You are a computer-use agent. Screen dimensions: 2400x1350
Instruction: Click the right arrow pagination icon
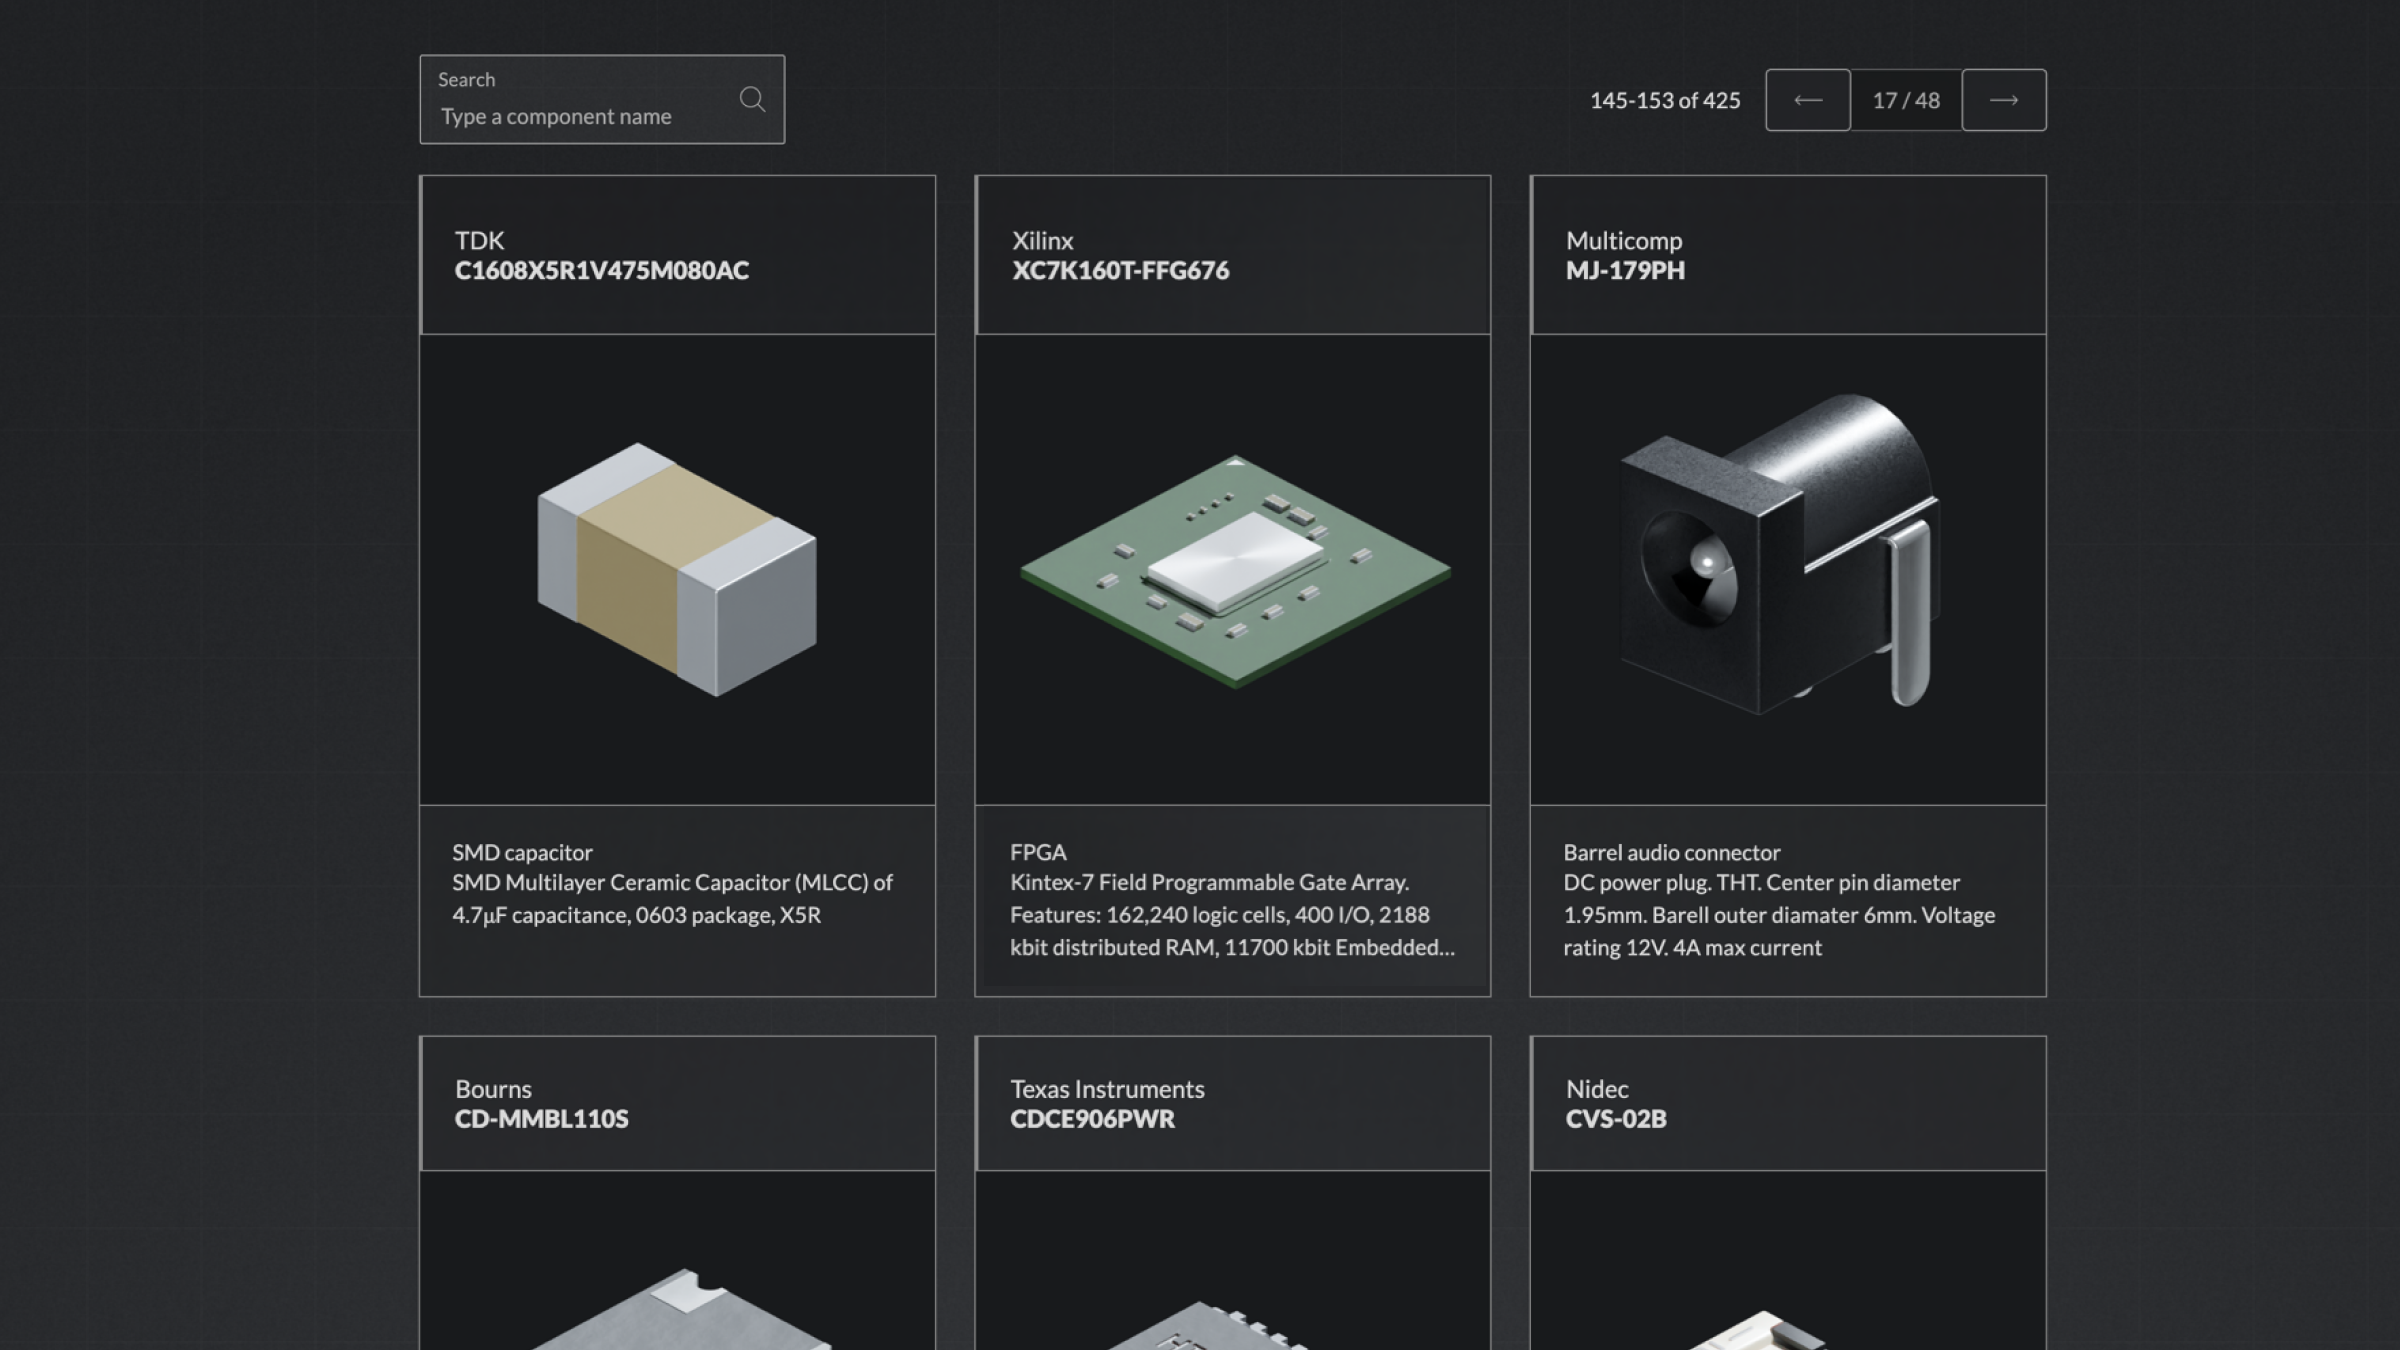2004,99
